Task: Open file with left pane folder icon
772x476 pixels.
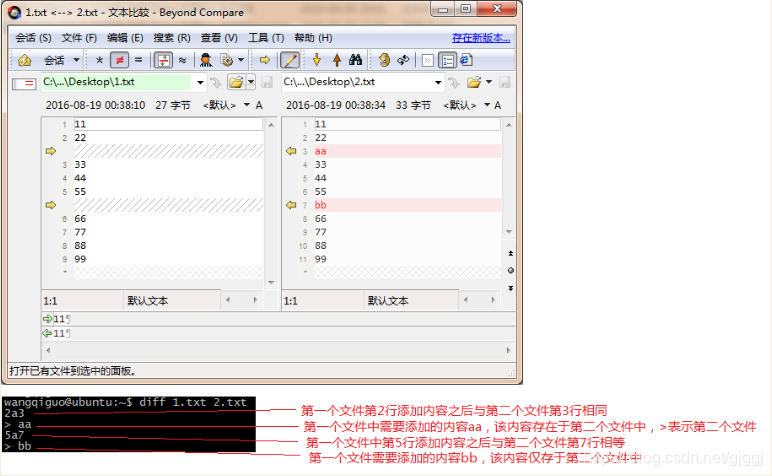Action: pos(236,82)
